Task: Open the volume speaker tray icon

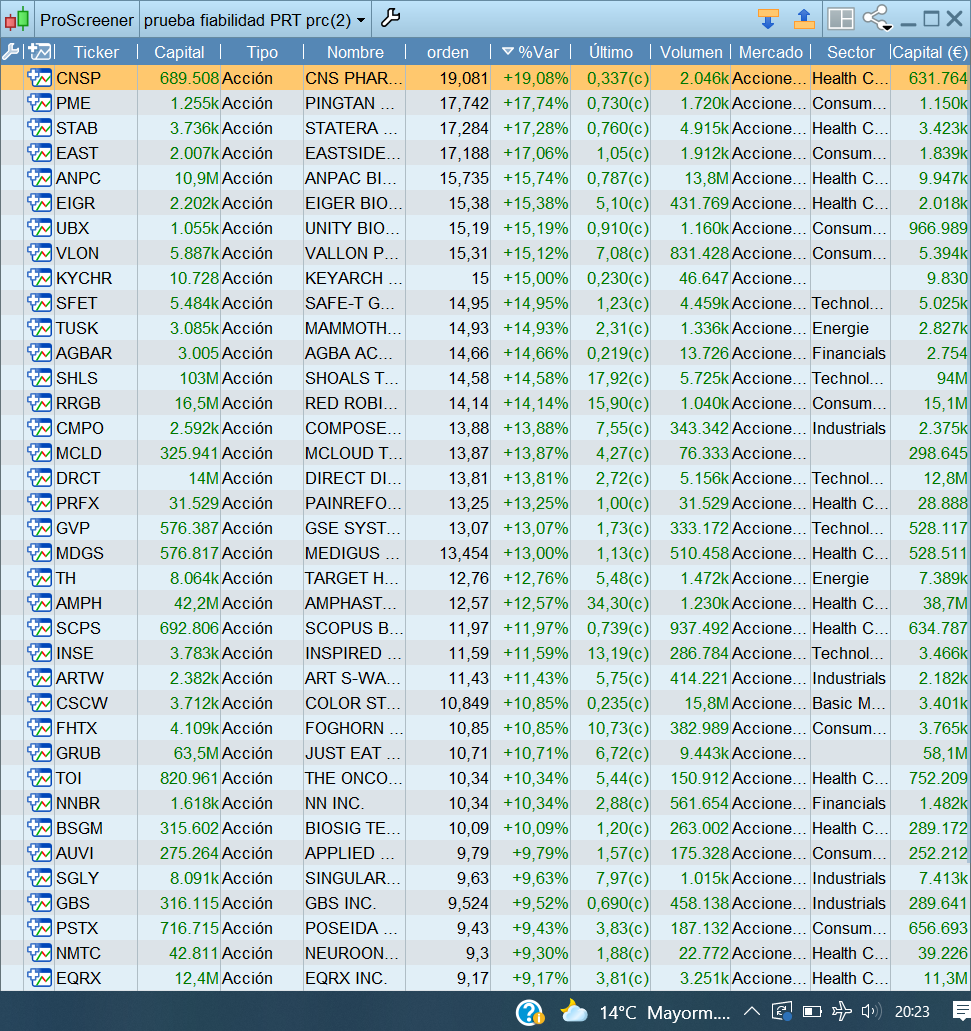Action: click(871, 1012)
